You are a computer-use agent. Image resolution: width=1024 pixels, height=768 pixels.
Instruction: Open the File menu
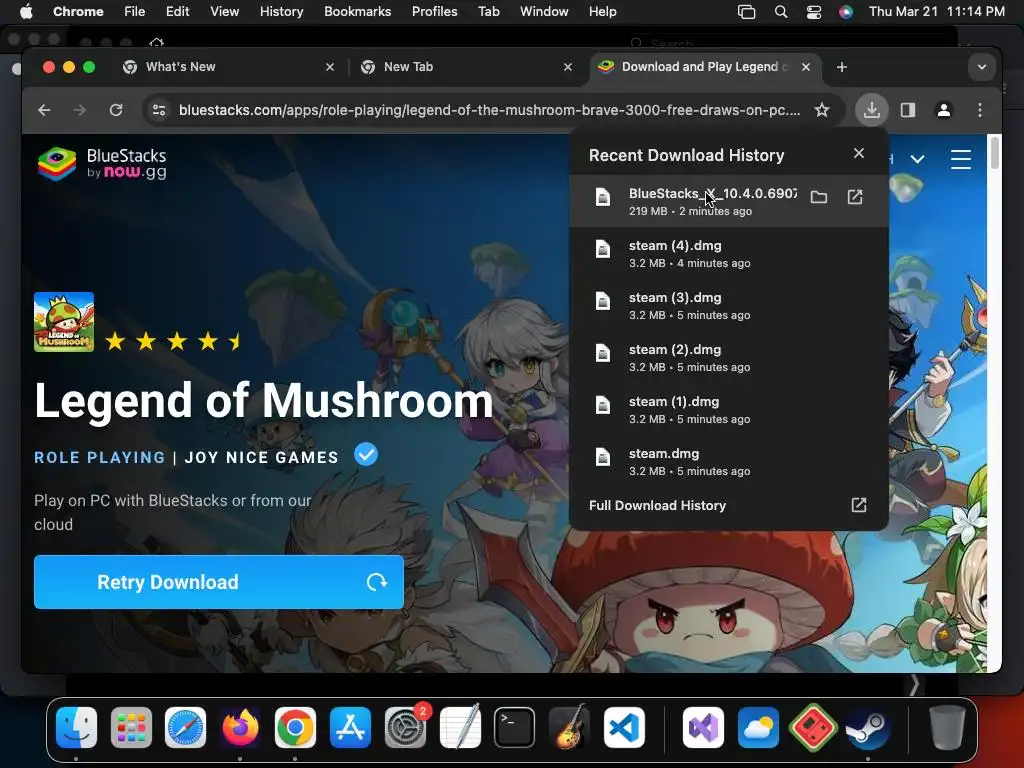pyautogui.click(x=135, y=11)
